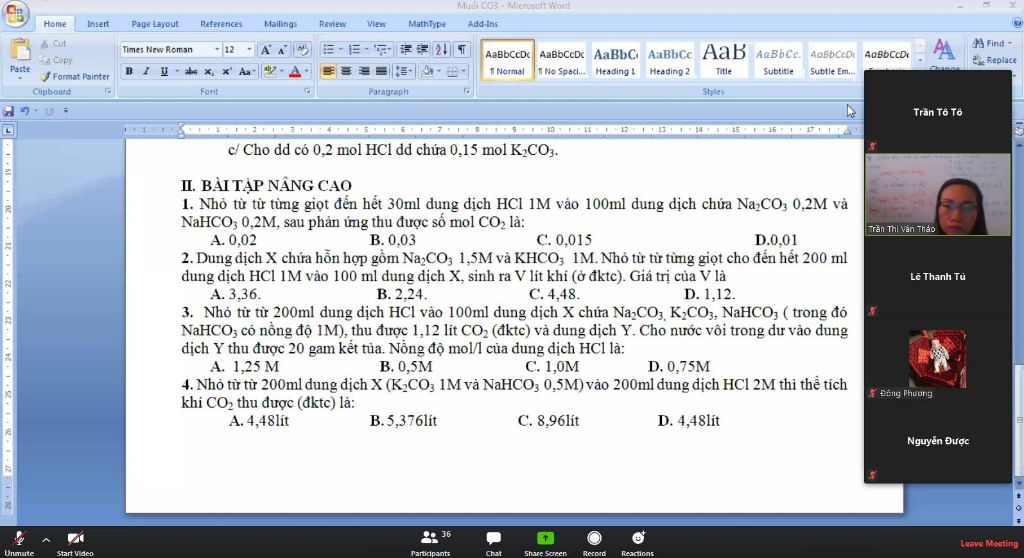The height and width of the screenshot is (558, 1024).
Task: Click the Zoom Record icon
Action: tap(594, 543)
